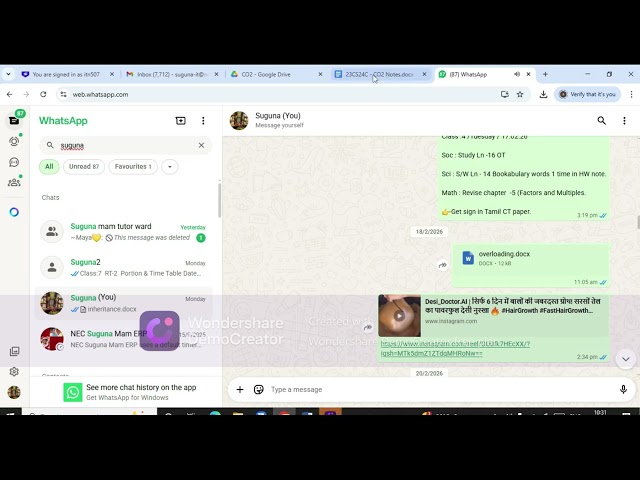The width and height of the screenshot is (640, 480).
Task: Open the Channels icon in sidebar
Action: coord(14,162)
